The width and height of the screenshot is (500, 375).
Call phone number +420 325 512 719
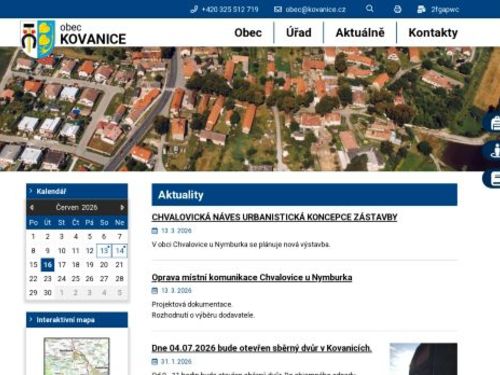click(230, 9)
